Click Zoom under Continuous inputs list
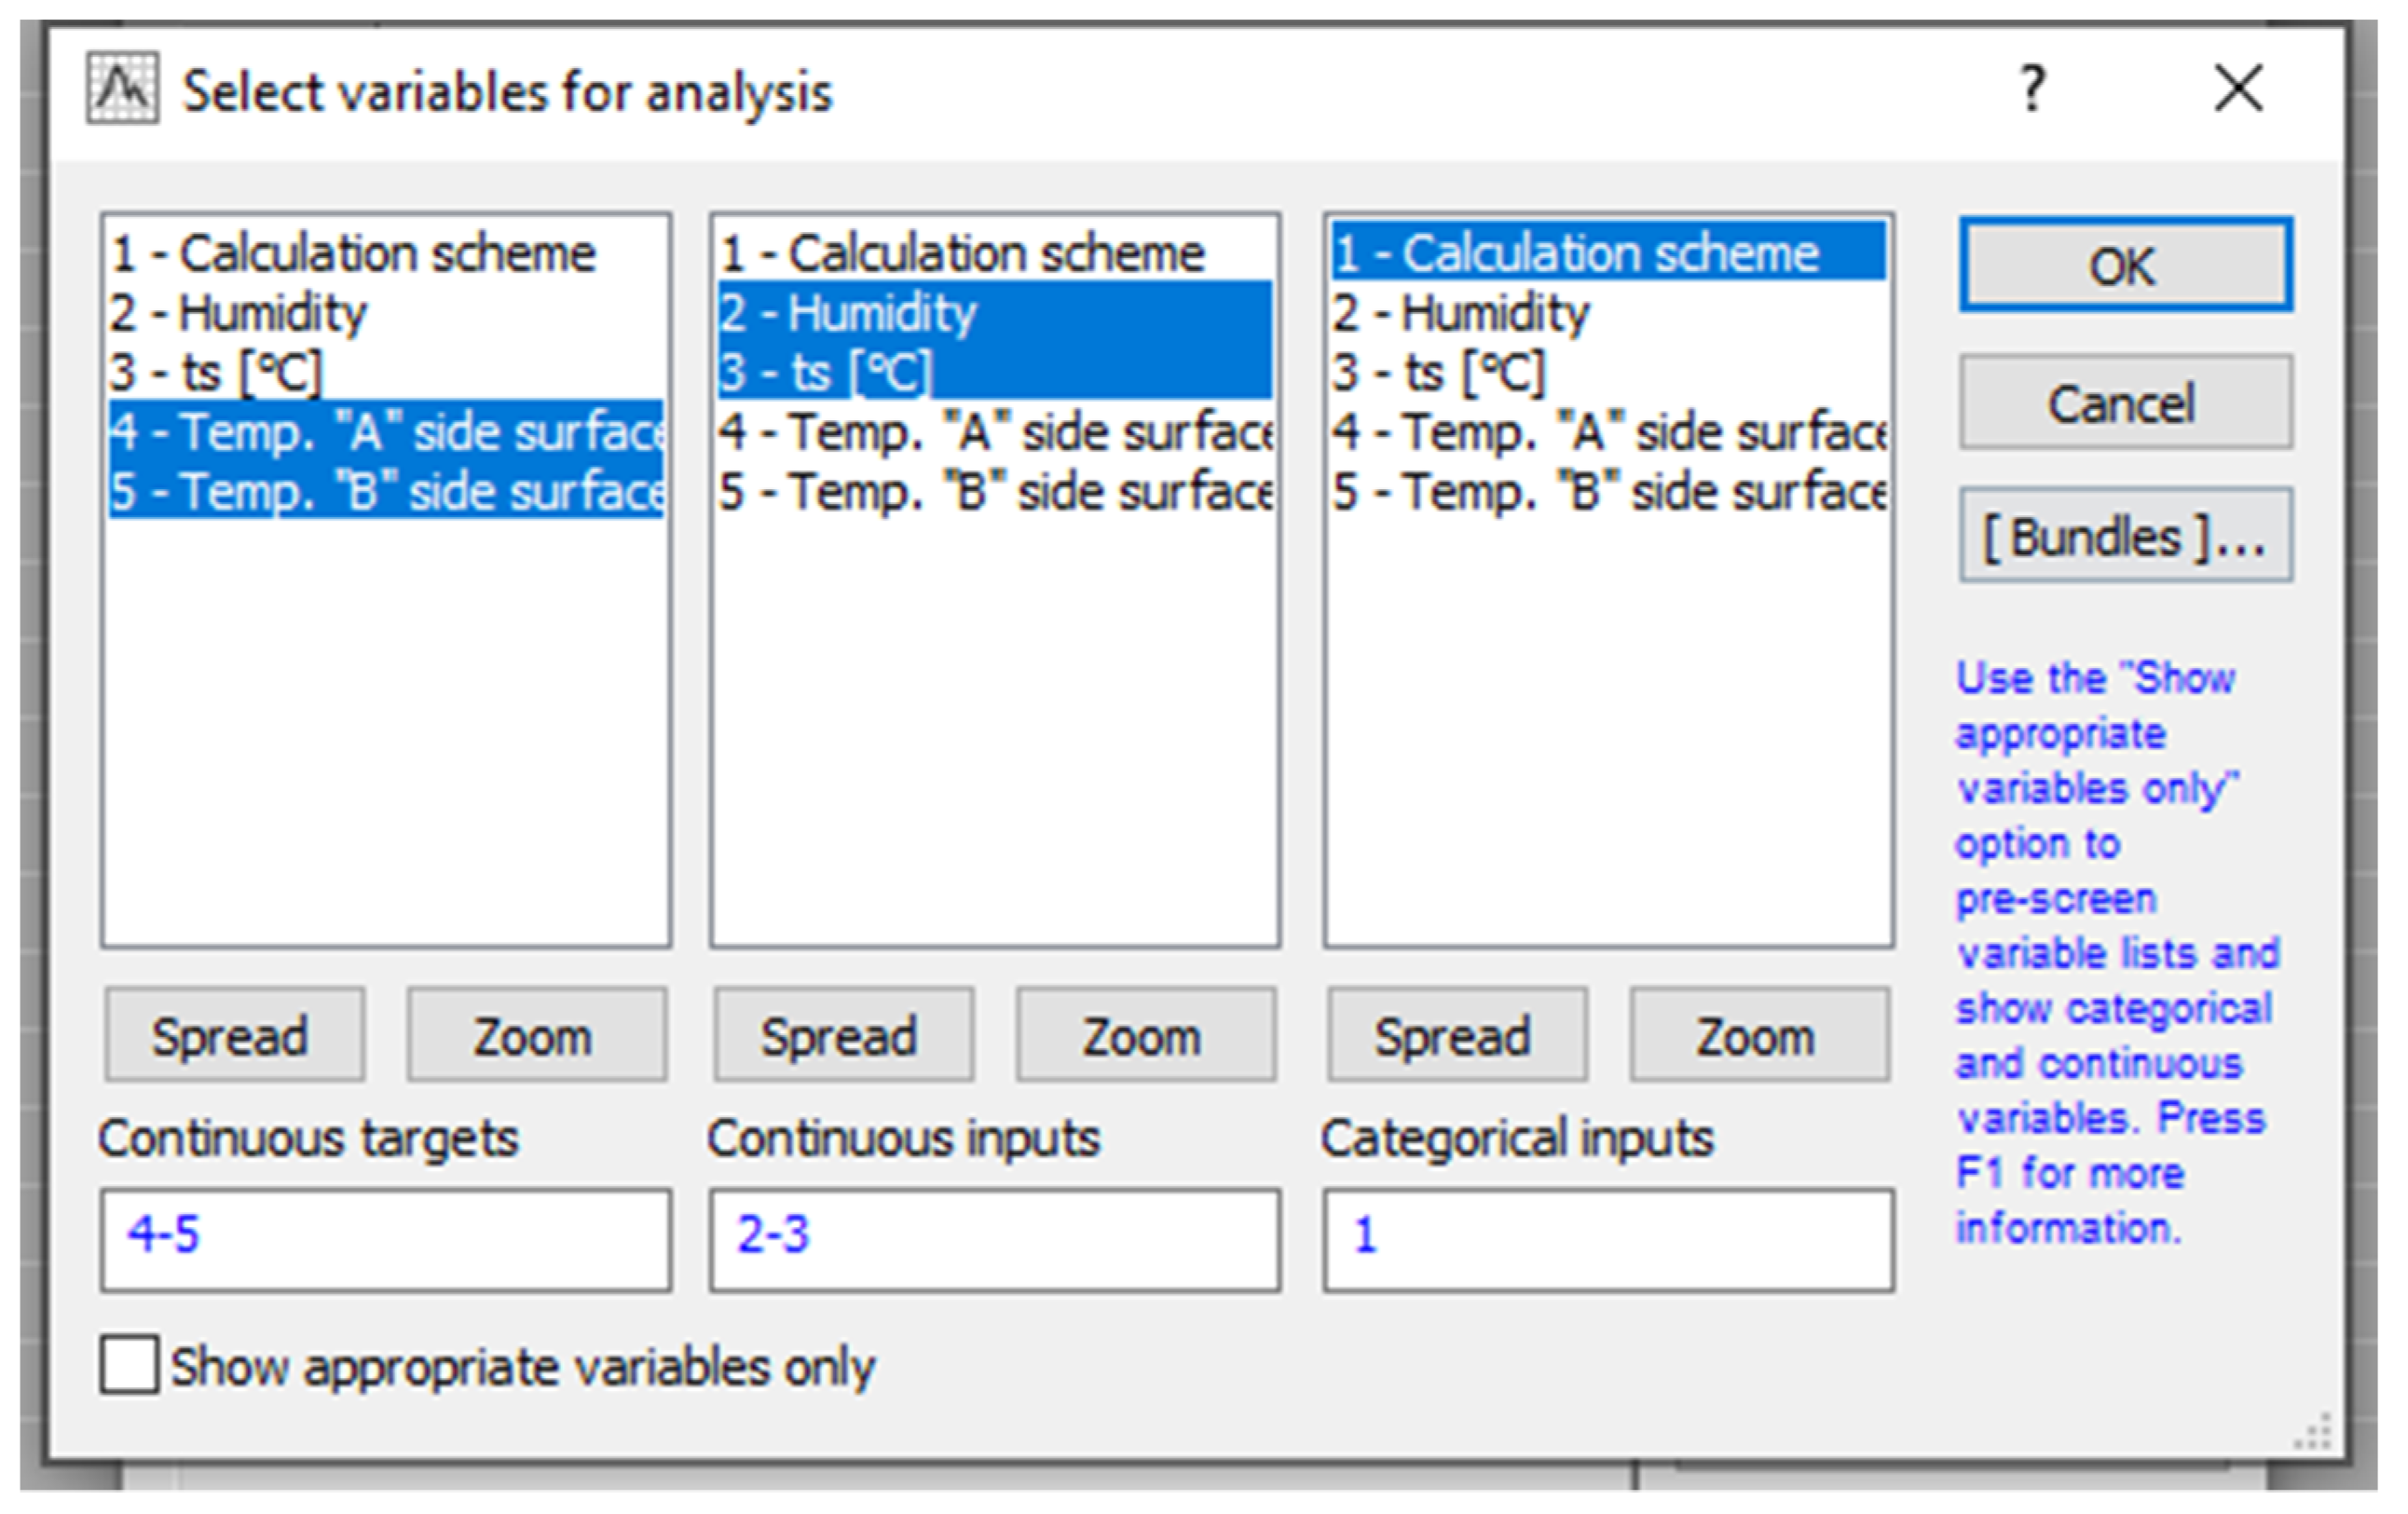The image size is (2408, 1514). [x=1145, y=1035]
